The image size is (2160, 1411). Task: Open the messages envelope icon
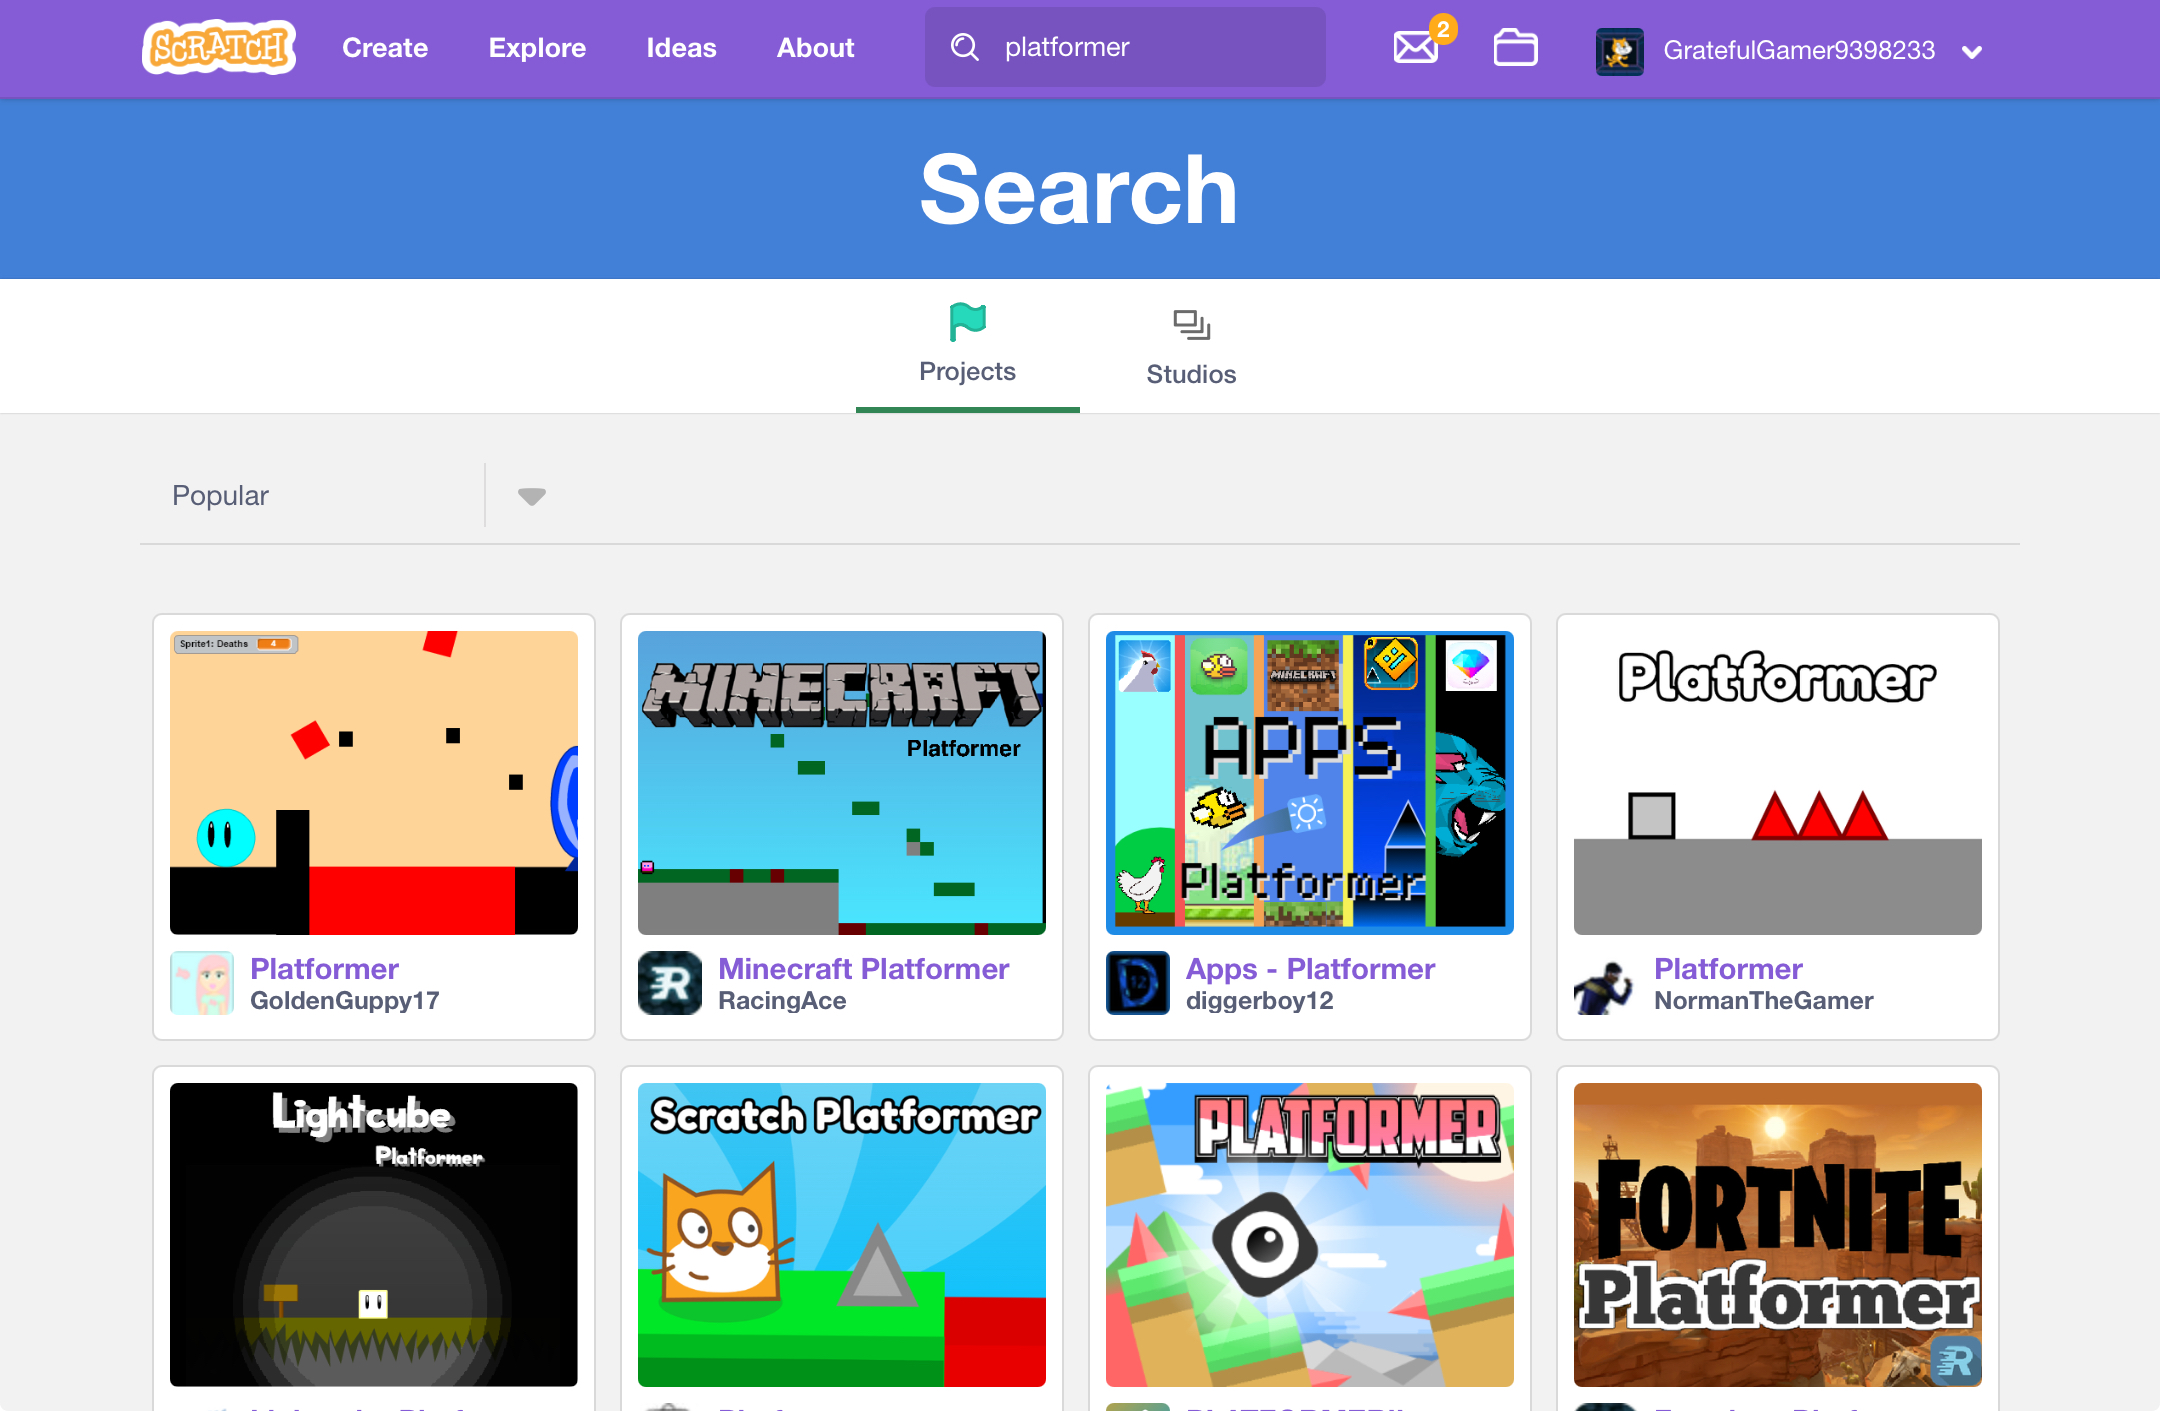pos(1416,47)
